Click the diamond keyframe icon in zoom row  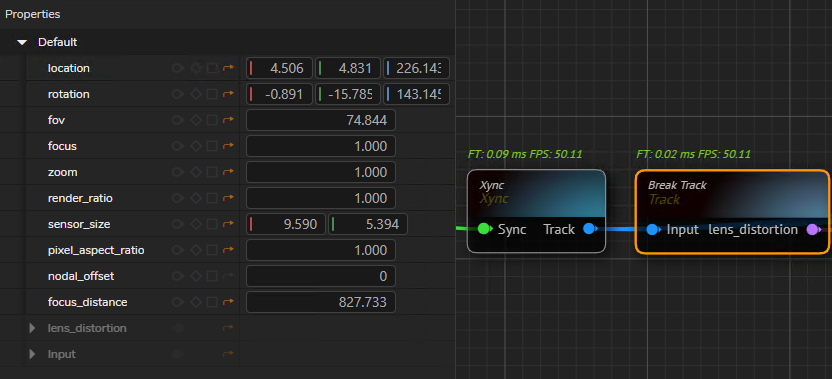[x=196, y=172]
